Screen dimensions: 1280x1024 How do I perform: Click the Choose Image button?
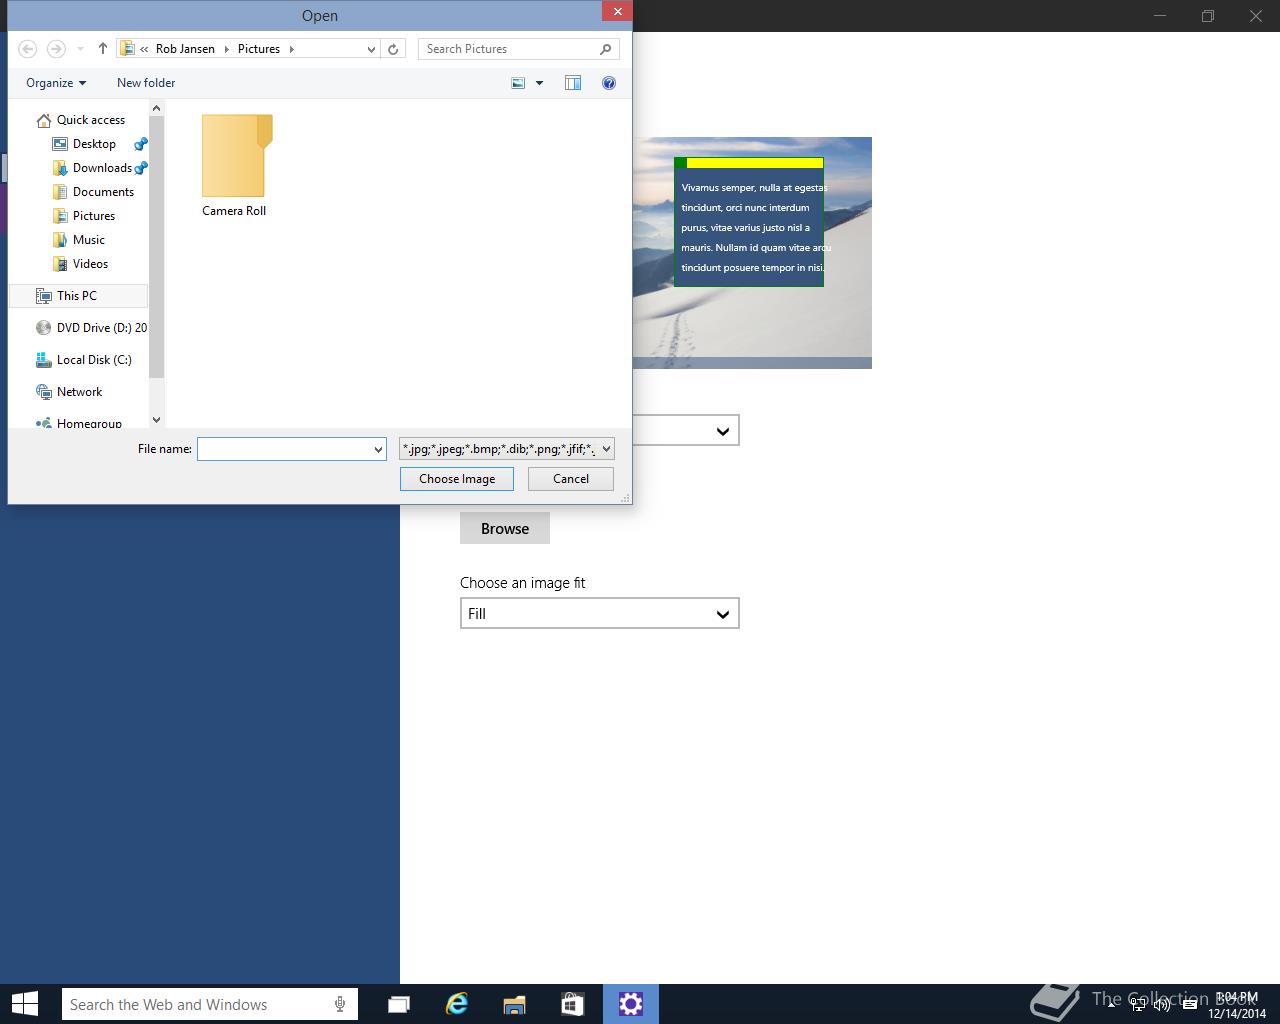(x=457, y=479)
